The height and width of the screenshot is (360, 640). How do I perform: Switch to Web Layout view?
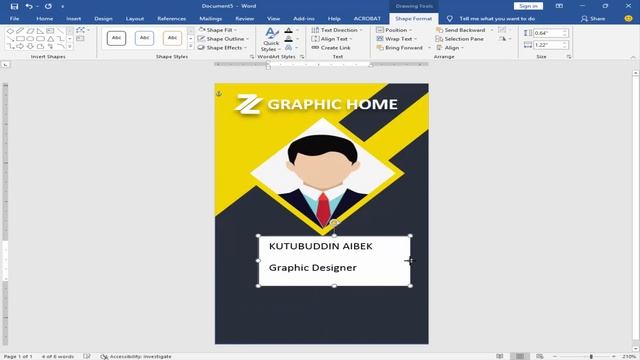tap(540, 356)
